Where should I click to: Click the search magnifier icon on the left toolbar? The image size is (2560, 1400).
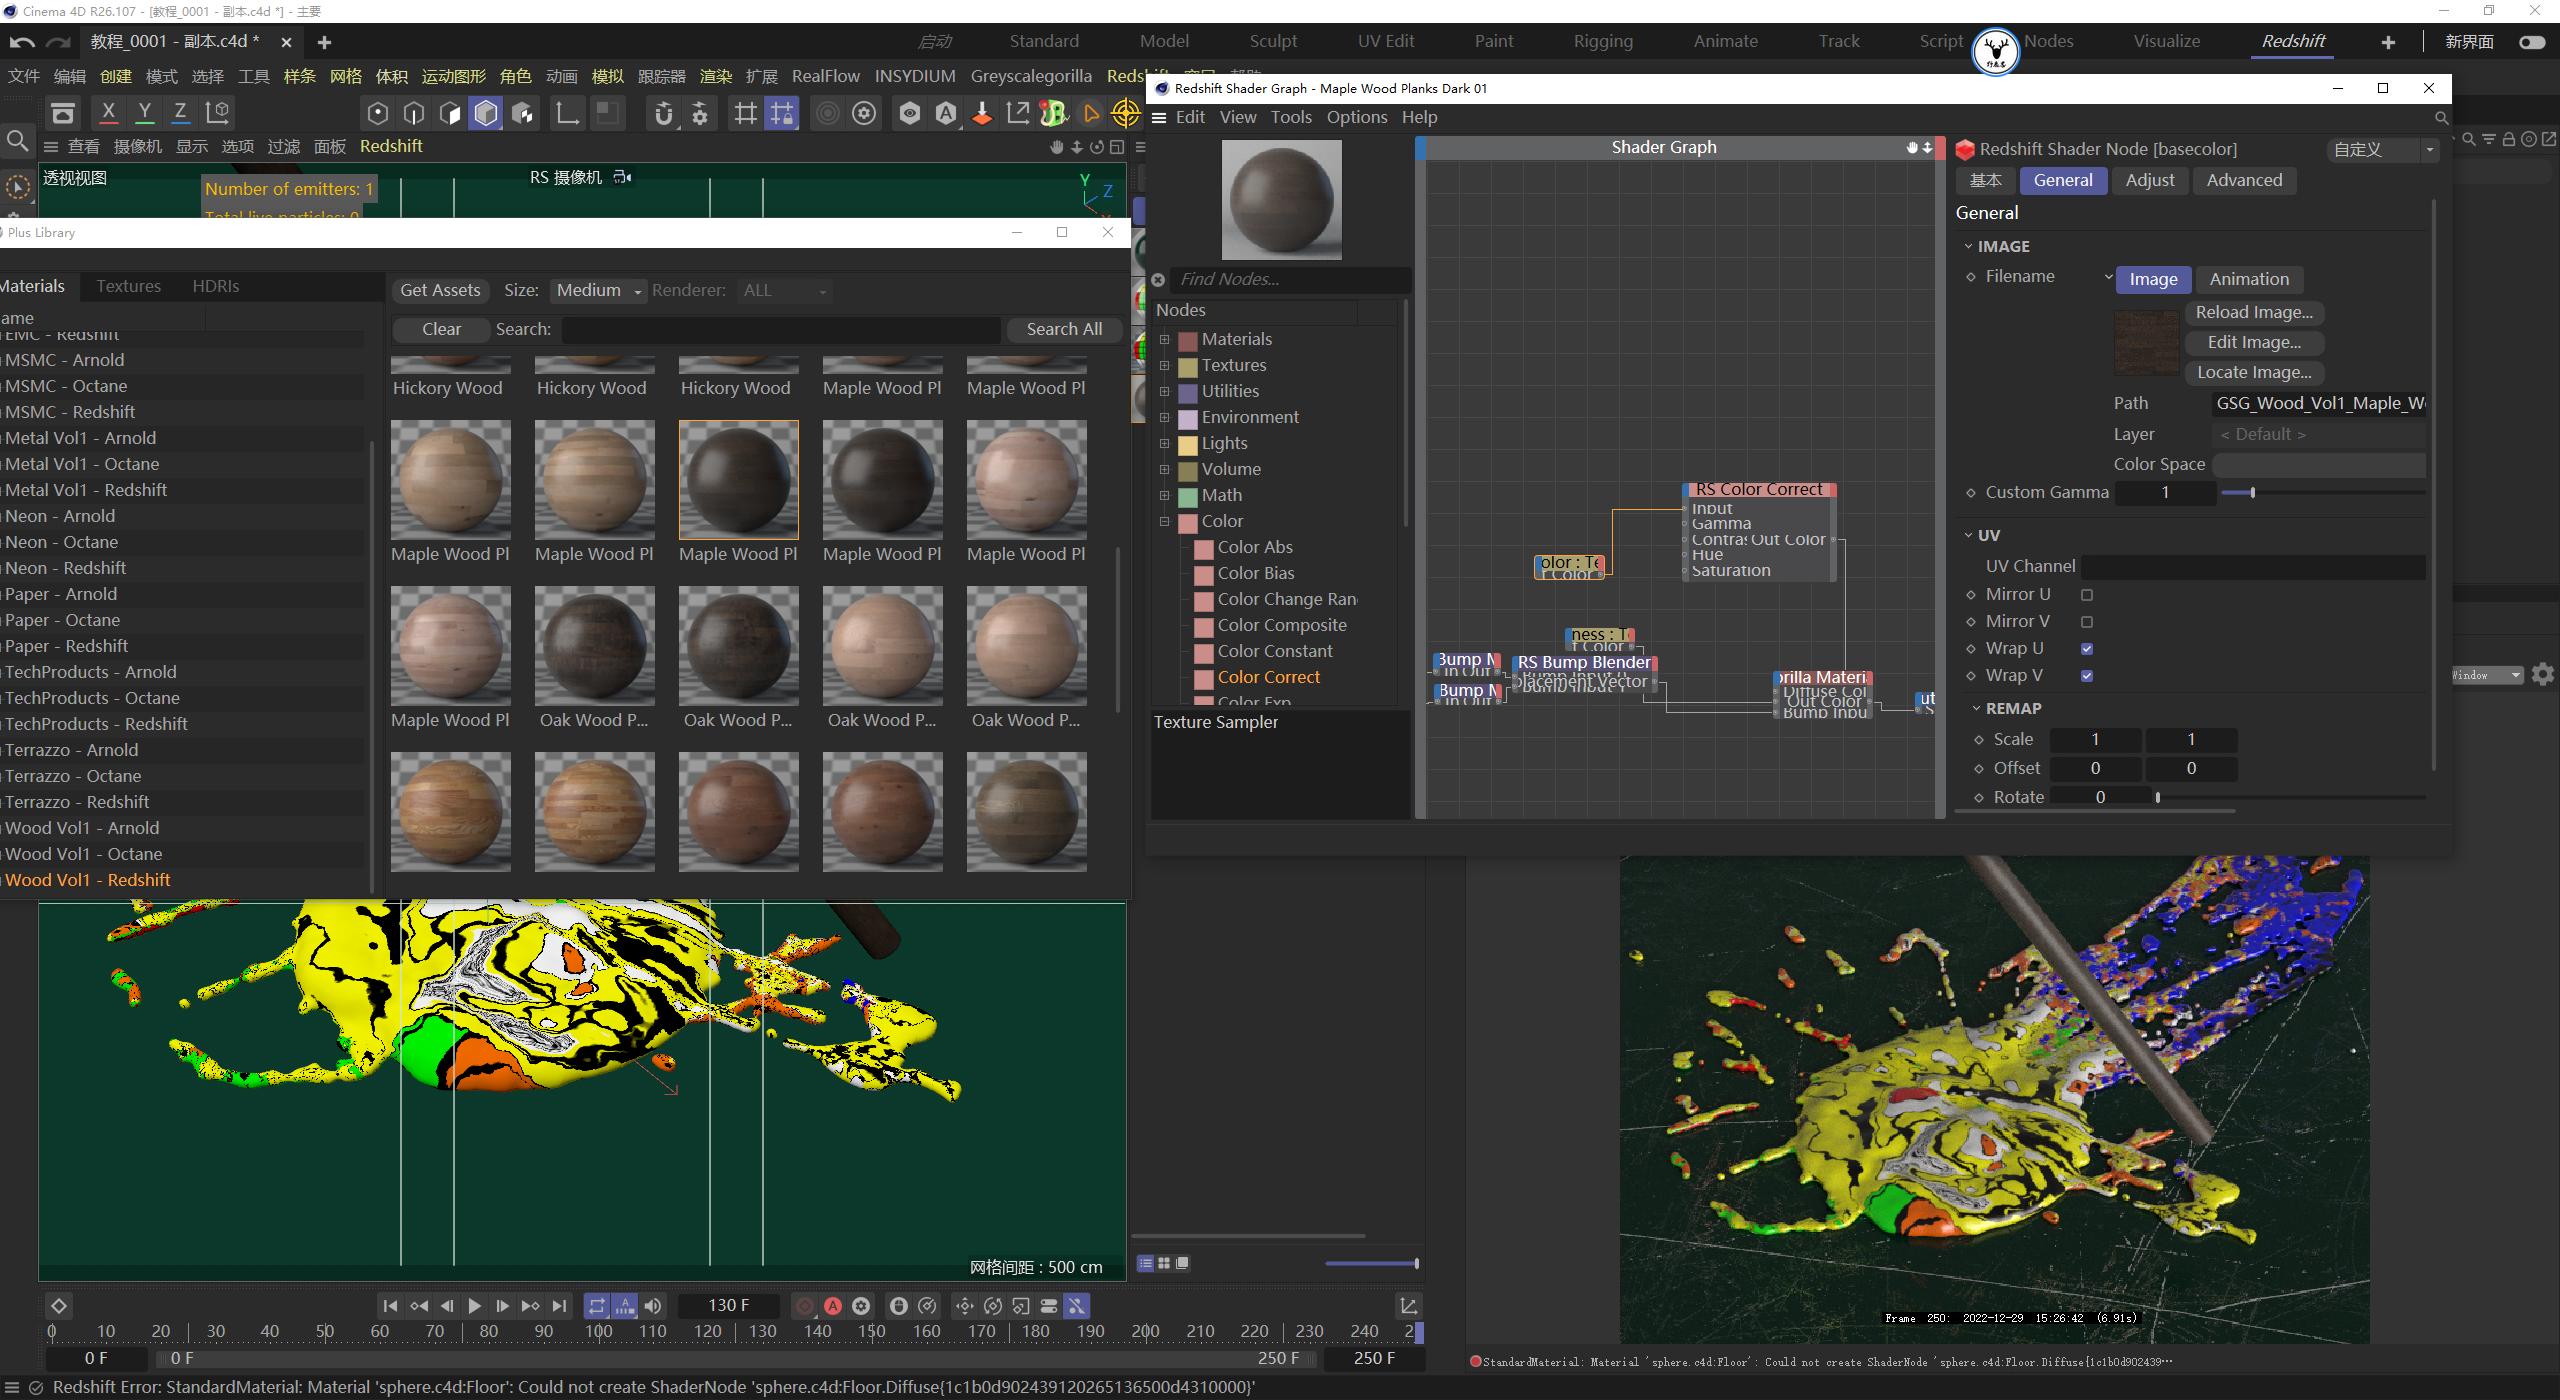click(17, 141)
